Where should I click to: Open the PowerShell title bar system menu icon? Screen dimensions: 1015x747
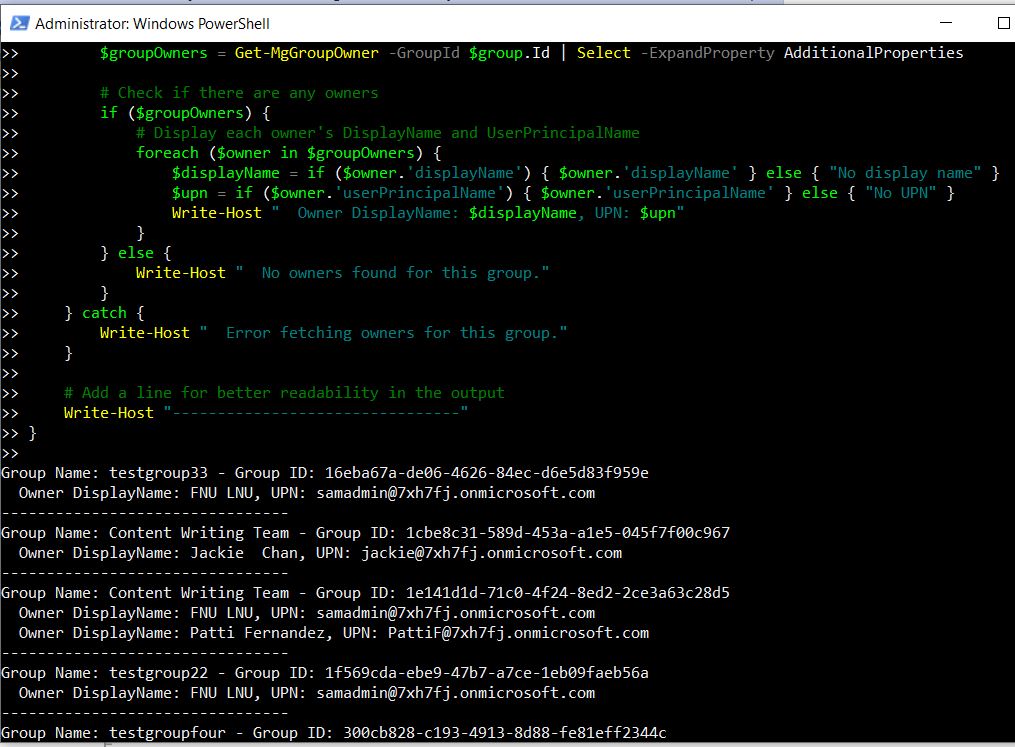tap(18, 22)
